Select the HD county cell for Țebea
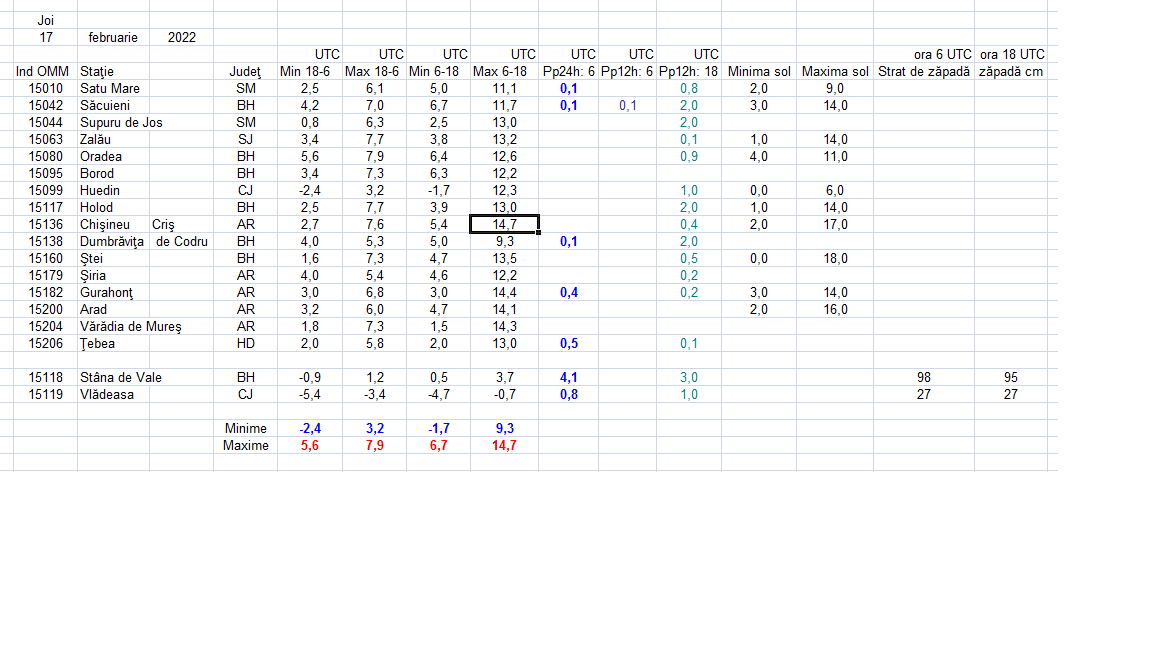The height and width of the screenshot is (648, 1152). coord(245,342)
